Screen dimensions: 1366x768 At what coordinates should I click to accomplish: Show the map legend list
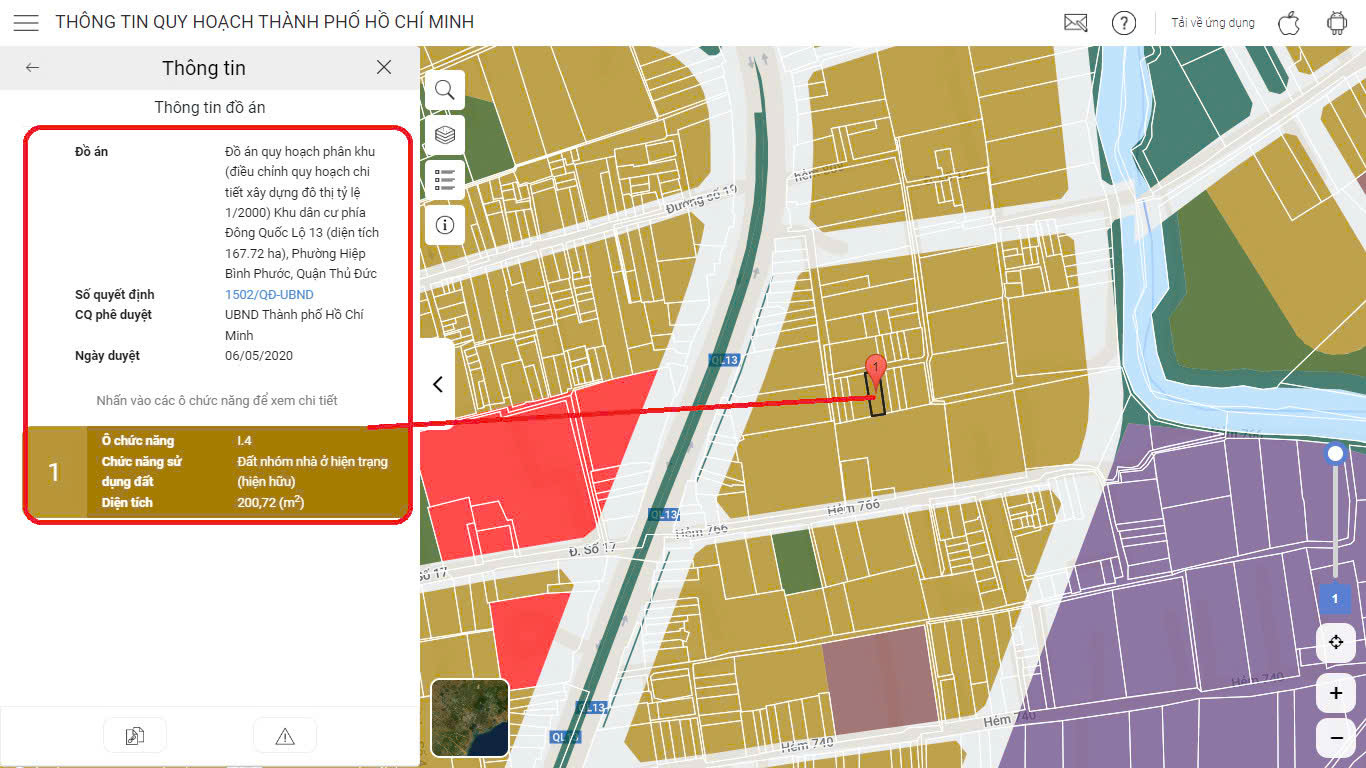coord(445,180)
